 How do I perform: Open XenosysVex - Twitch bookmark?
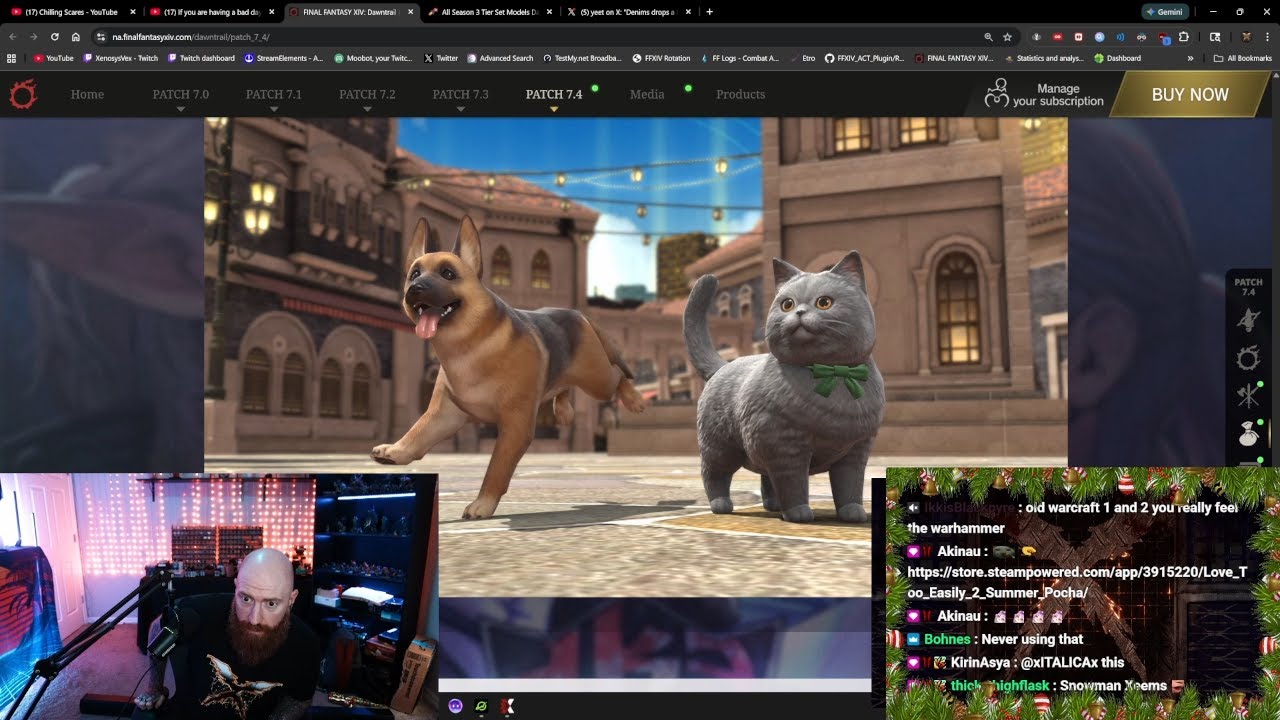click(x=121, y=58)
